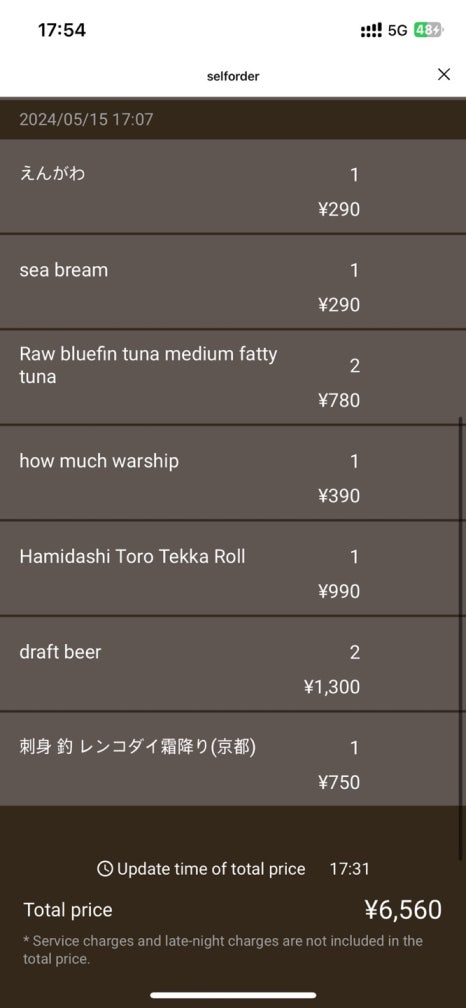
Task: Tap the draft beer ¥1,300 price
Action: (332, 687)
